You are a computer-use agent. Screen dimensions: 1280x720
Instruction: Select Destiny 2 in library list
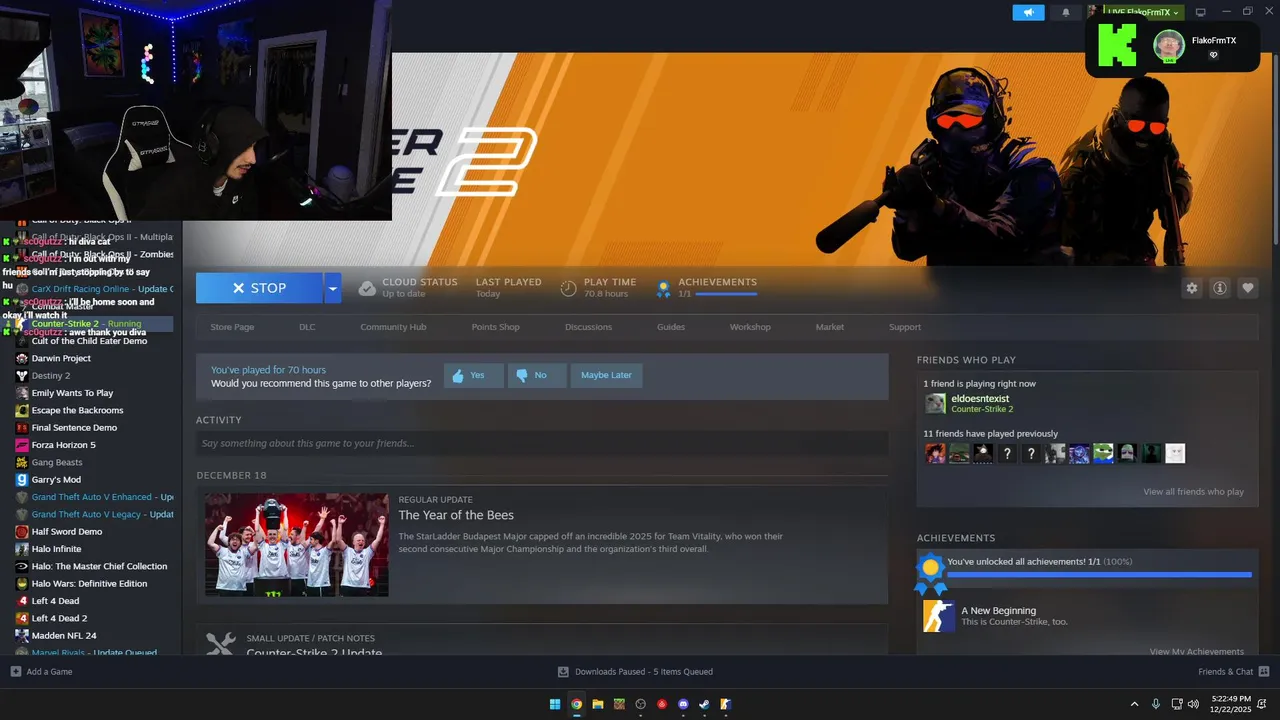point(51,376)
